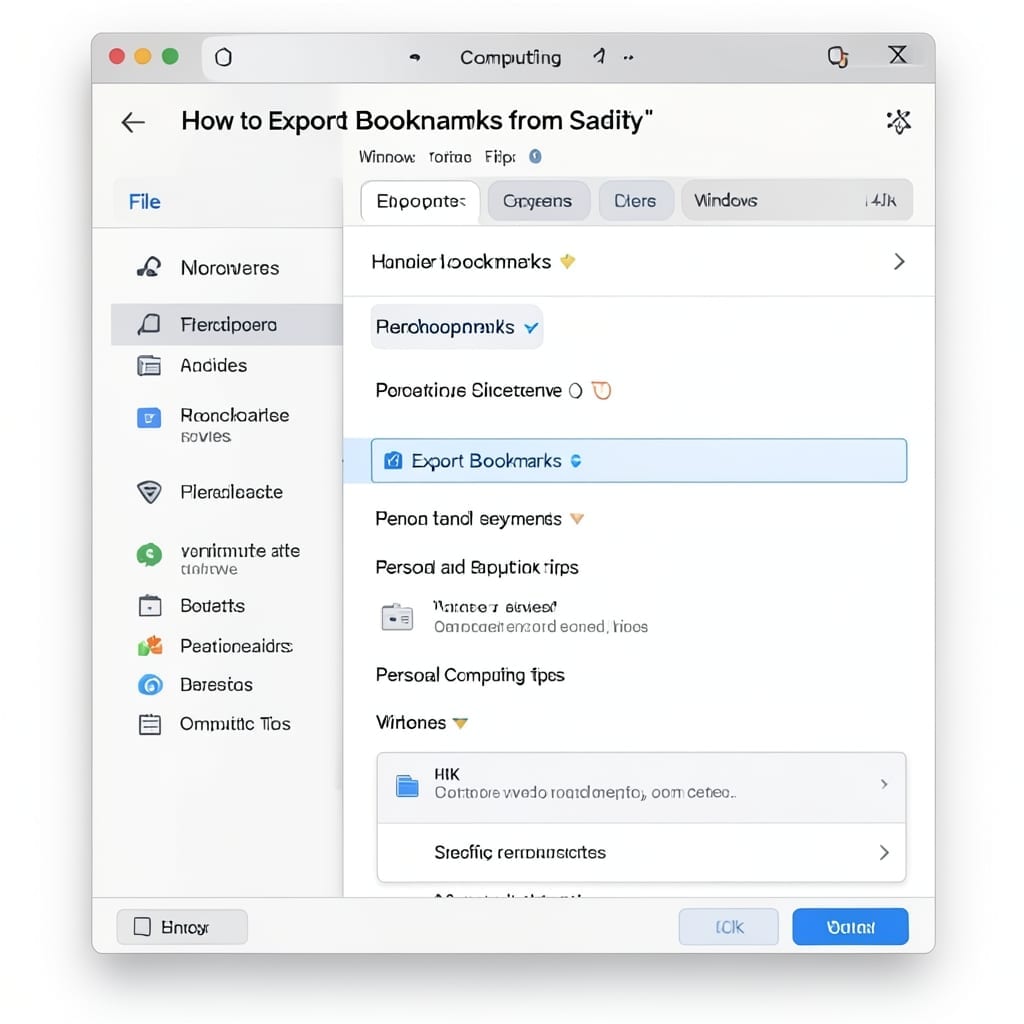Click the green venrimute atte icon
Image resolution: width=1024 pixels, height=1024 pixels.
point(149,555)
